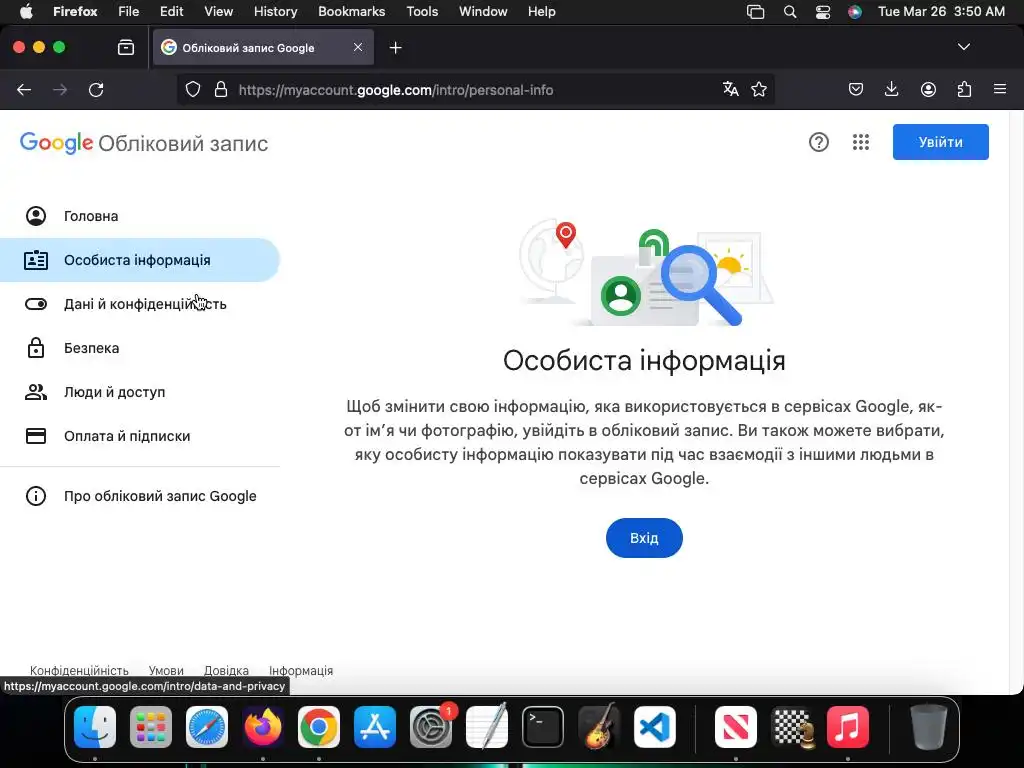Viewport: 1024px width, 768px height.
Task: Close the Обліковий запис Google tab
Action: click(358, 47)
